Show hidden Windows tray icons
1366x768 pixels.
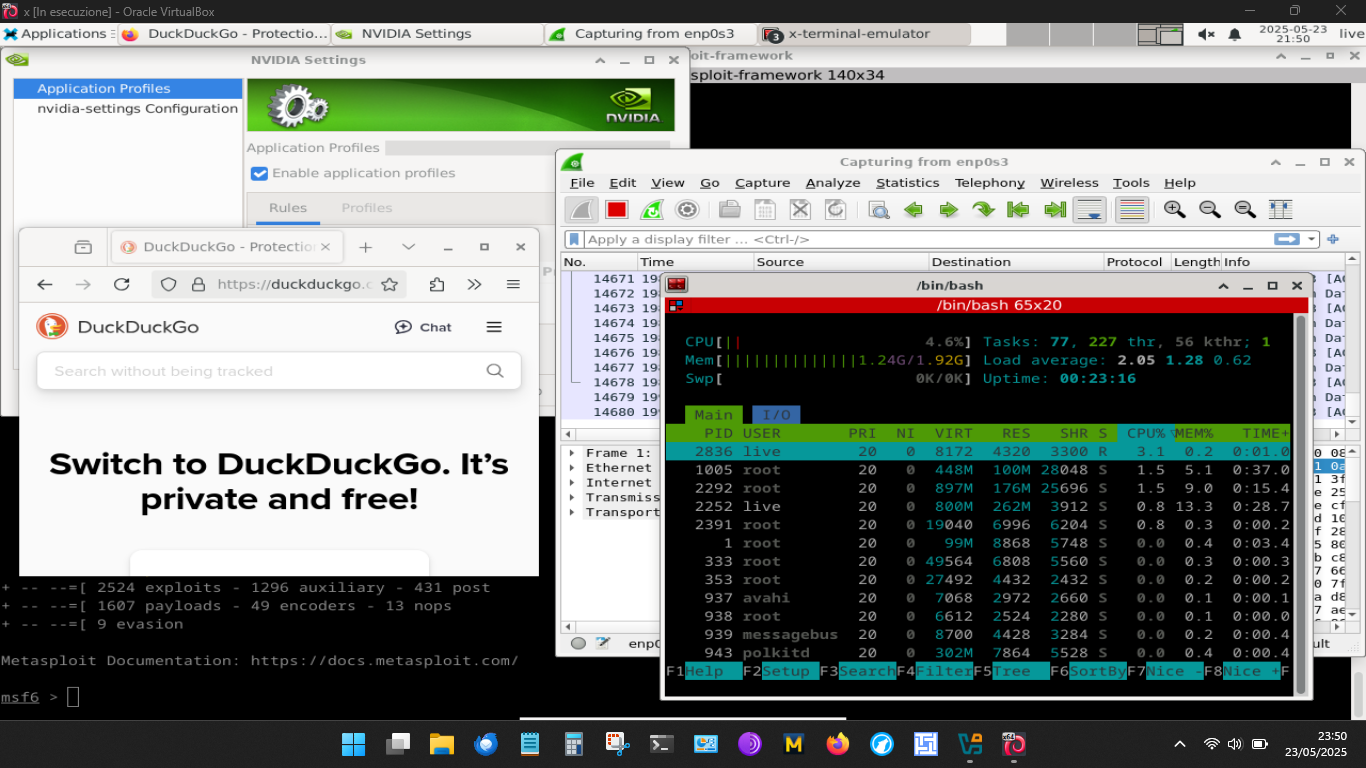(1180, 744)
